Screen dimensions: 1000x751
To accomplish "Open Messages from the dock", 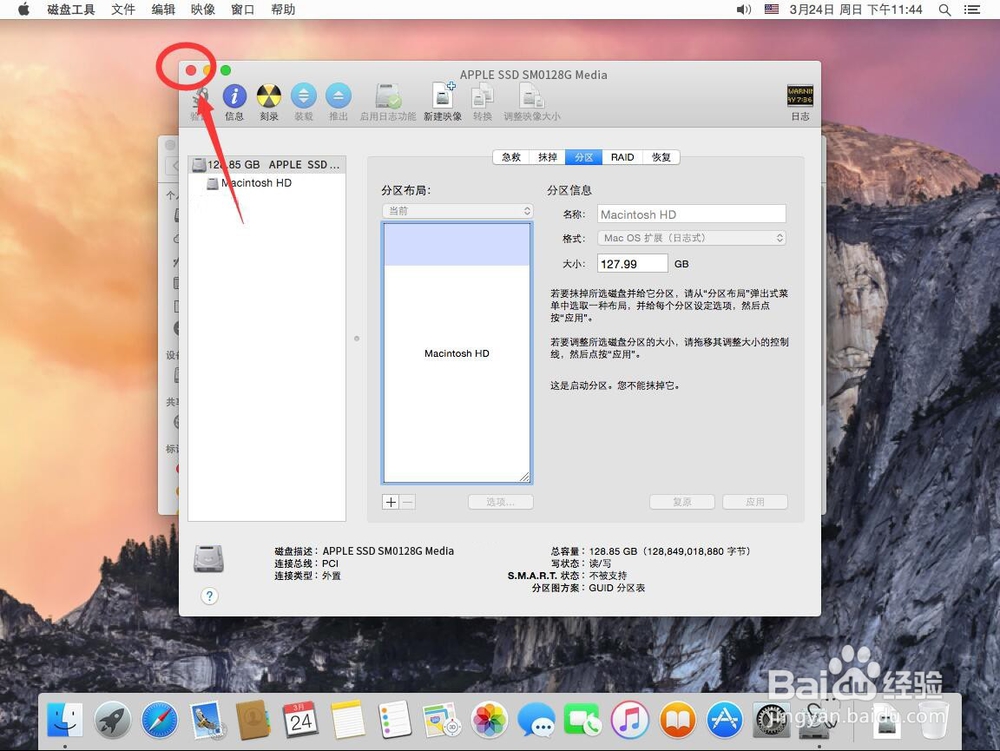I will (x=536, y=720).
